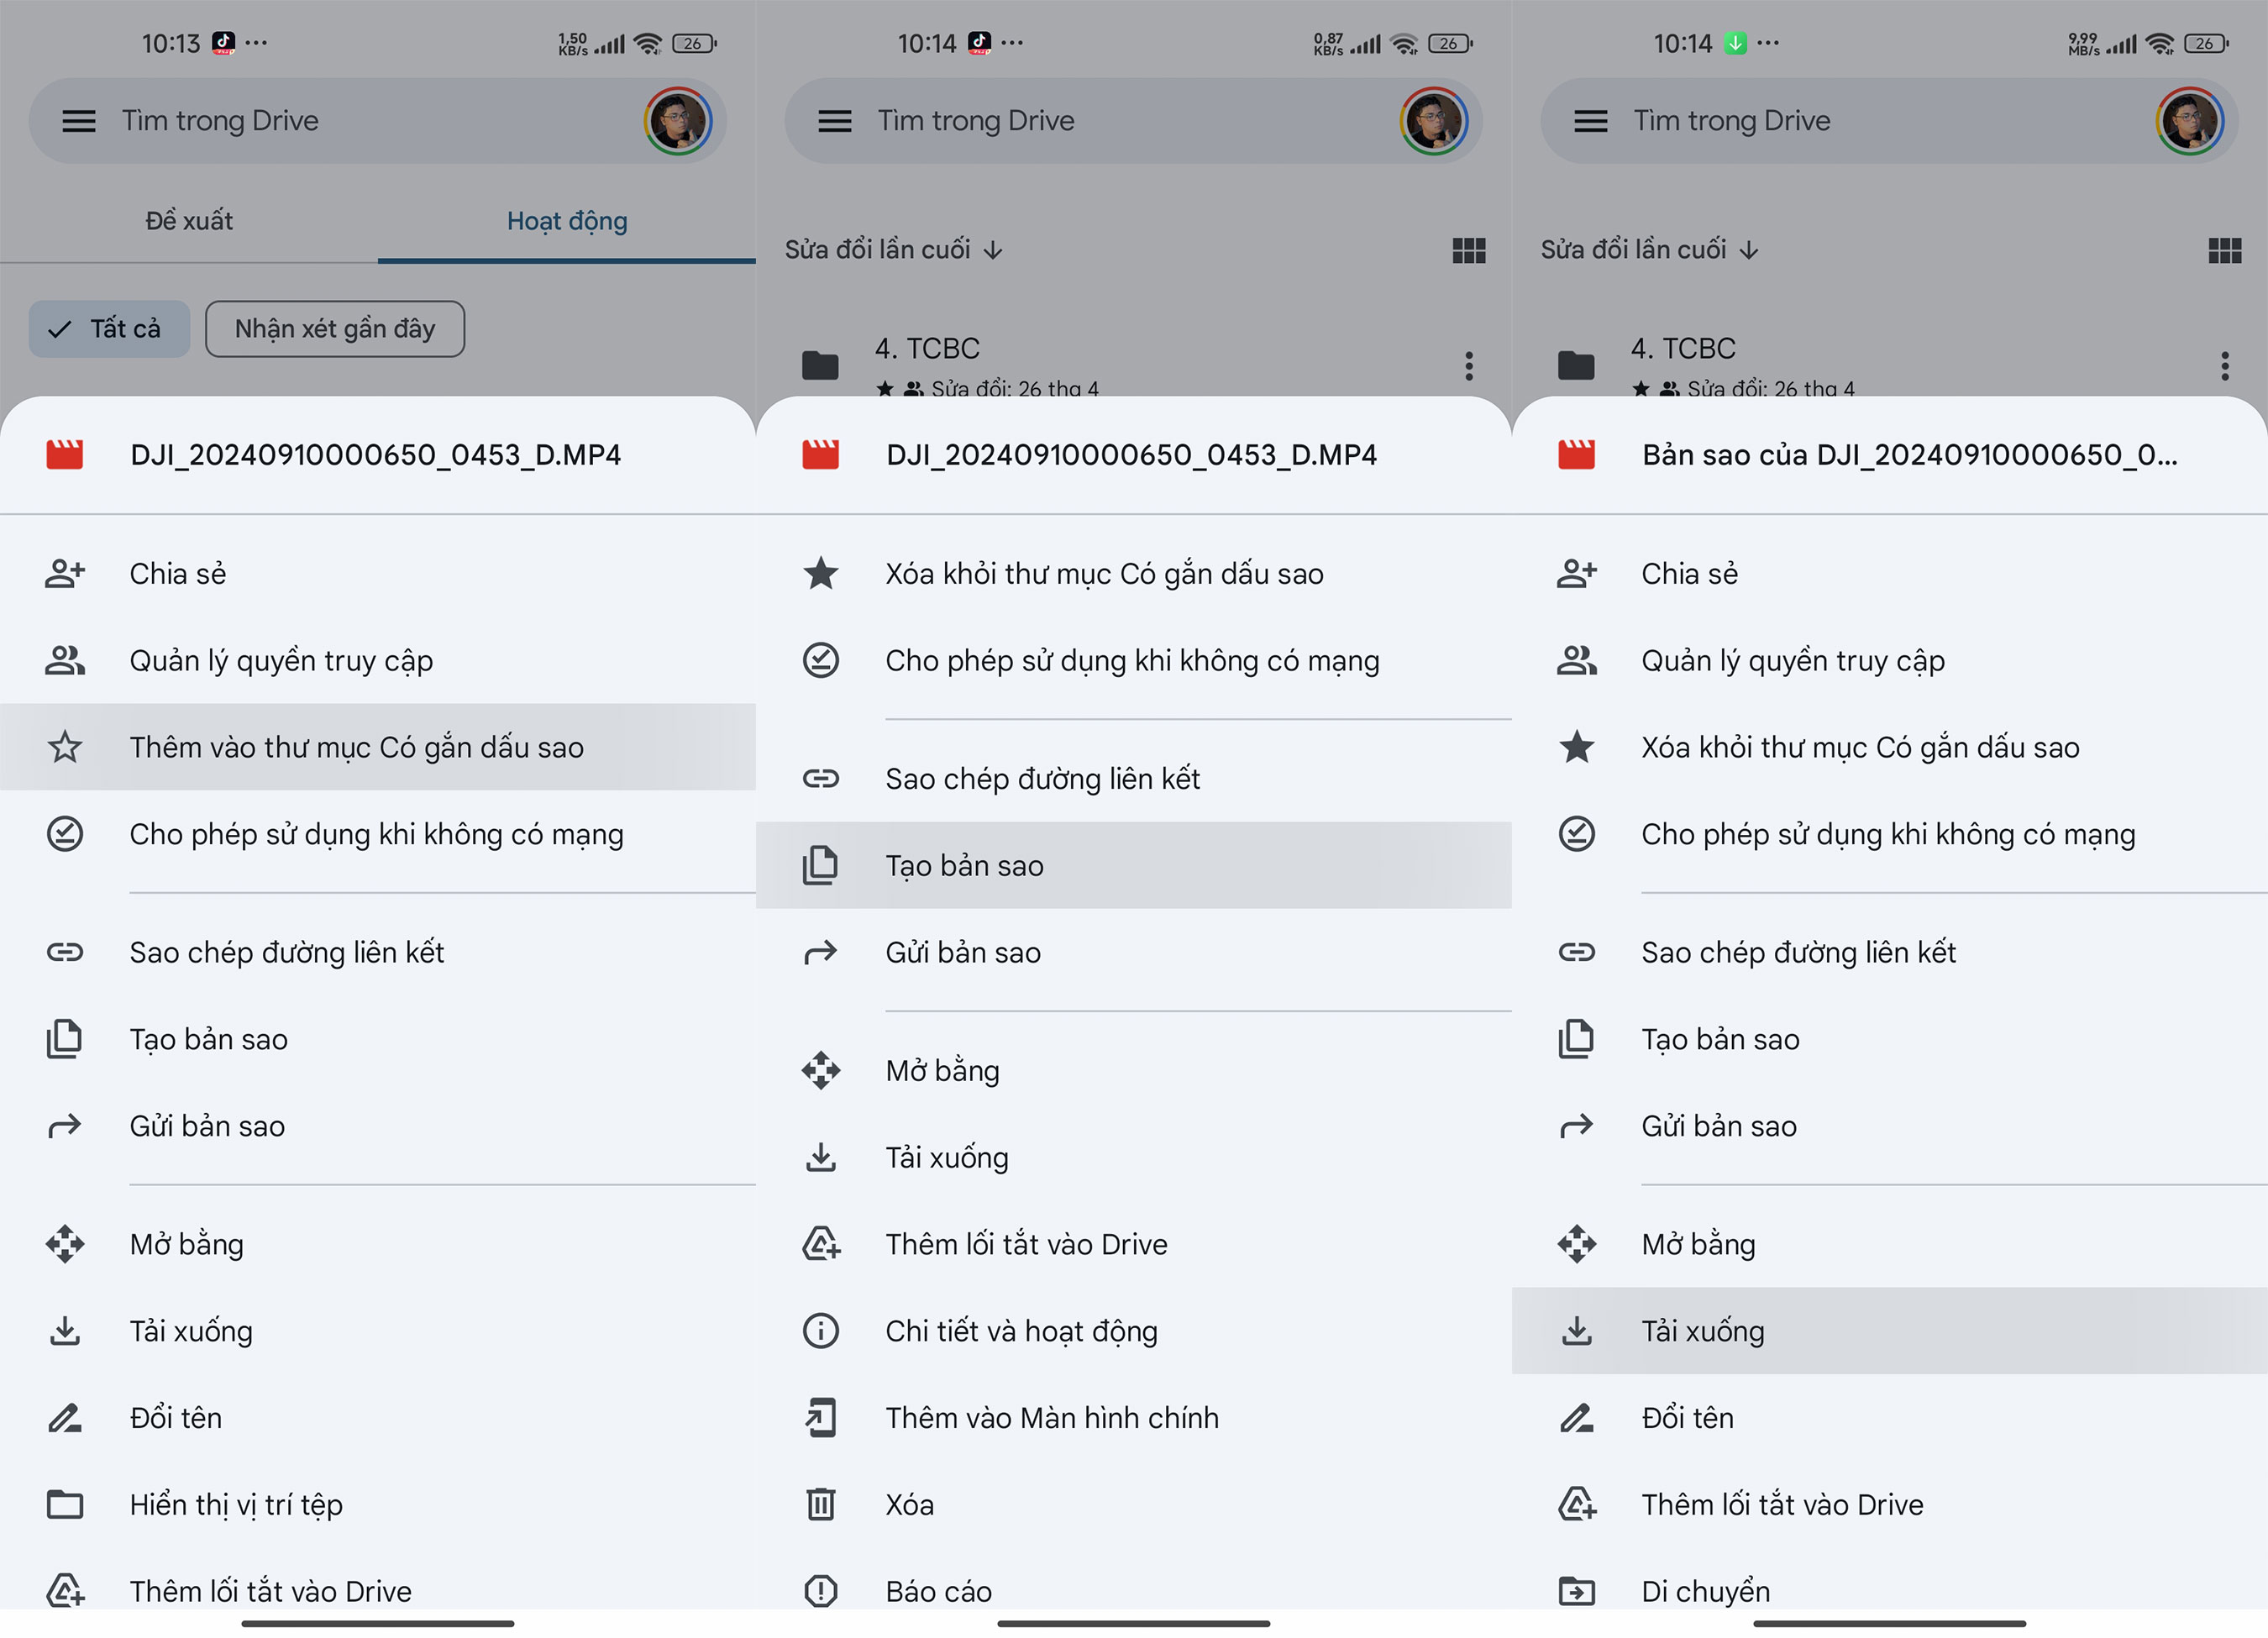Click the folder icon for Hiển thị vị trí tệp
The height and width of the screenshot is (1638, 2268).
tap(65, 1504)
